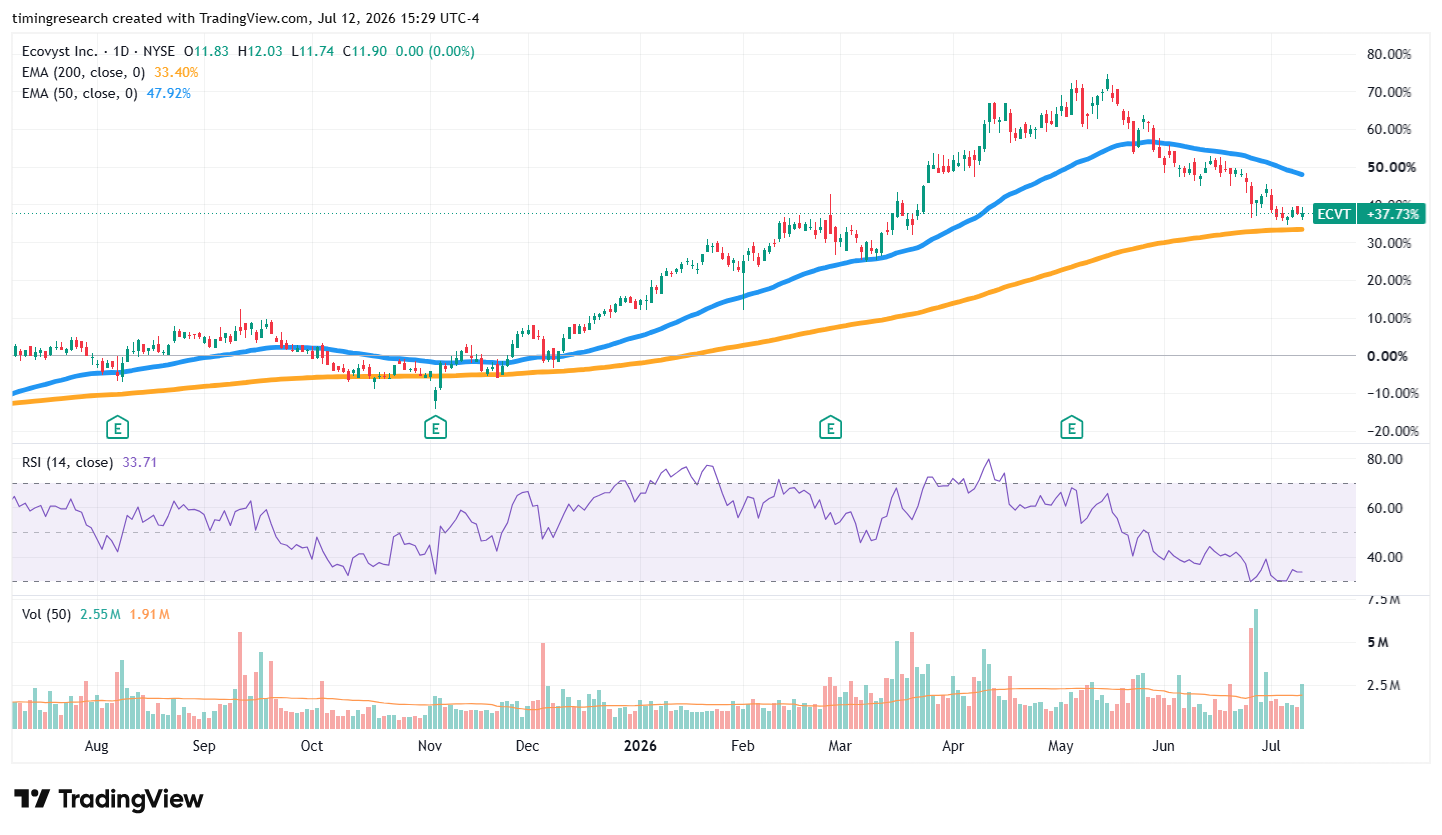The width and height of the screenshot is (1442, 835).
Task: Click the change value 0.00 (0.00%)
Action: (435, 51)
